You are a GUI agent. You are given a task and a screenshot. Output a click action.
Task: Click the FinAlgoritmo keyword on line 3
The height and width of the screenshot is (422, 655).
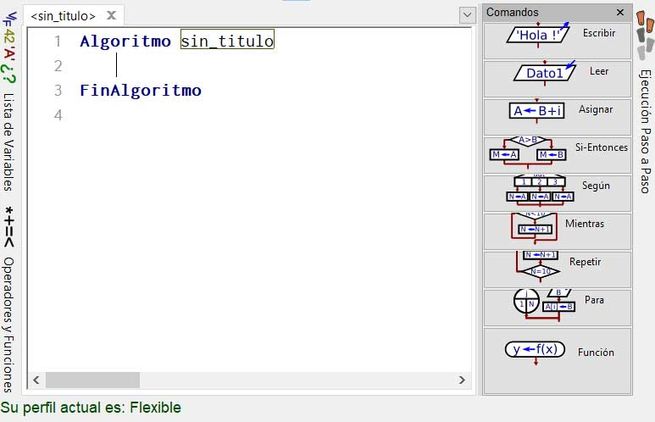pos(141,90)
